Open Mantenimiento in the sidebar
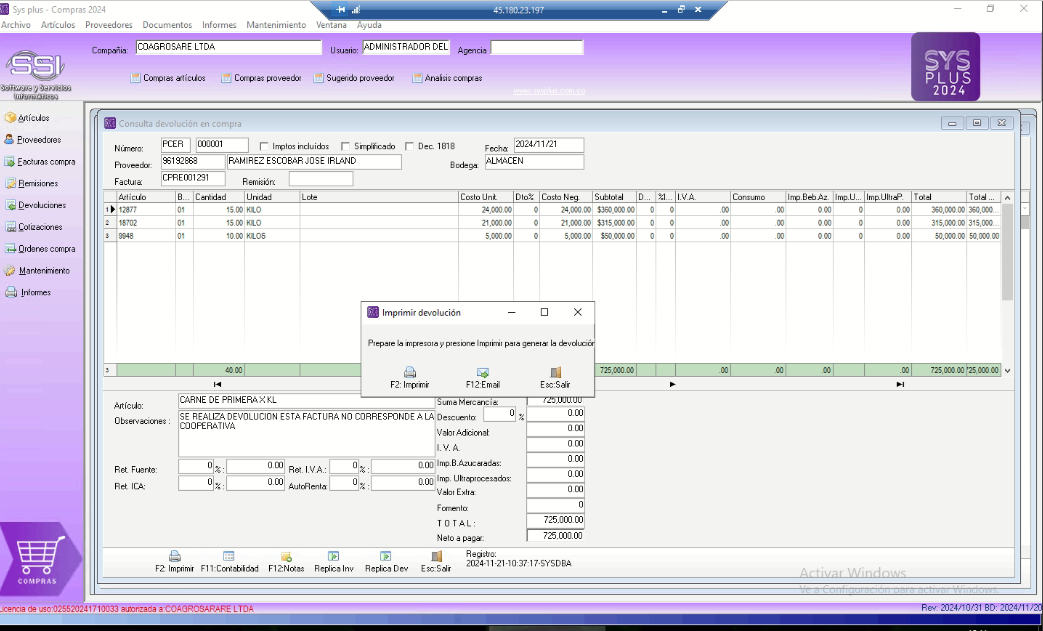Screen dimensions: 1043x631 pyautogui.click(x=37, y=271)
